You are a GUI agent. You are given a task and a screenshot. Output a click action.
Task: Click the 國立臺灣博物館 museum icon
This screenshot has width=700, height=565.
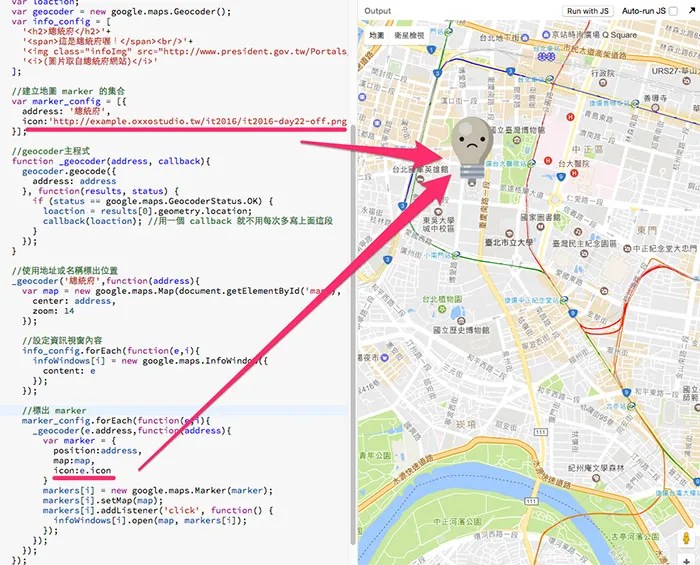click(x=517, y=140)
